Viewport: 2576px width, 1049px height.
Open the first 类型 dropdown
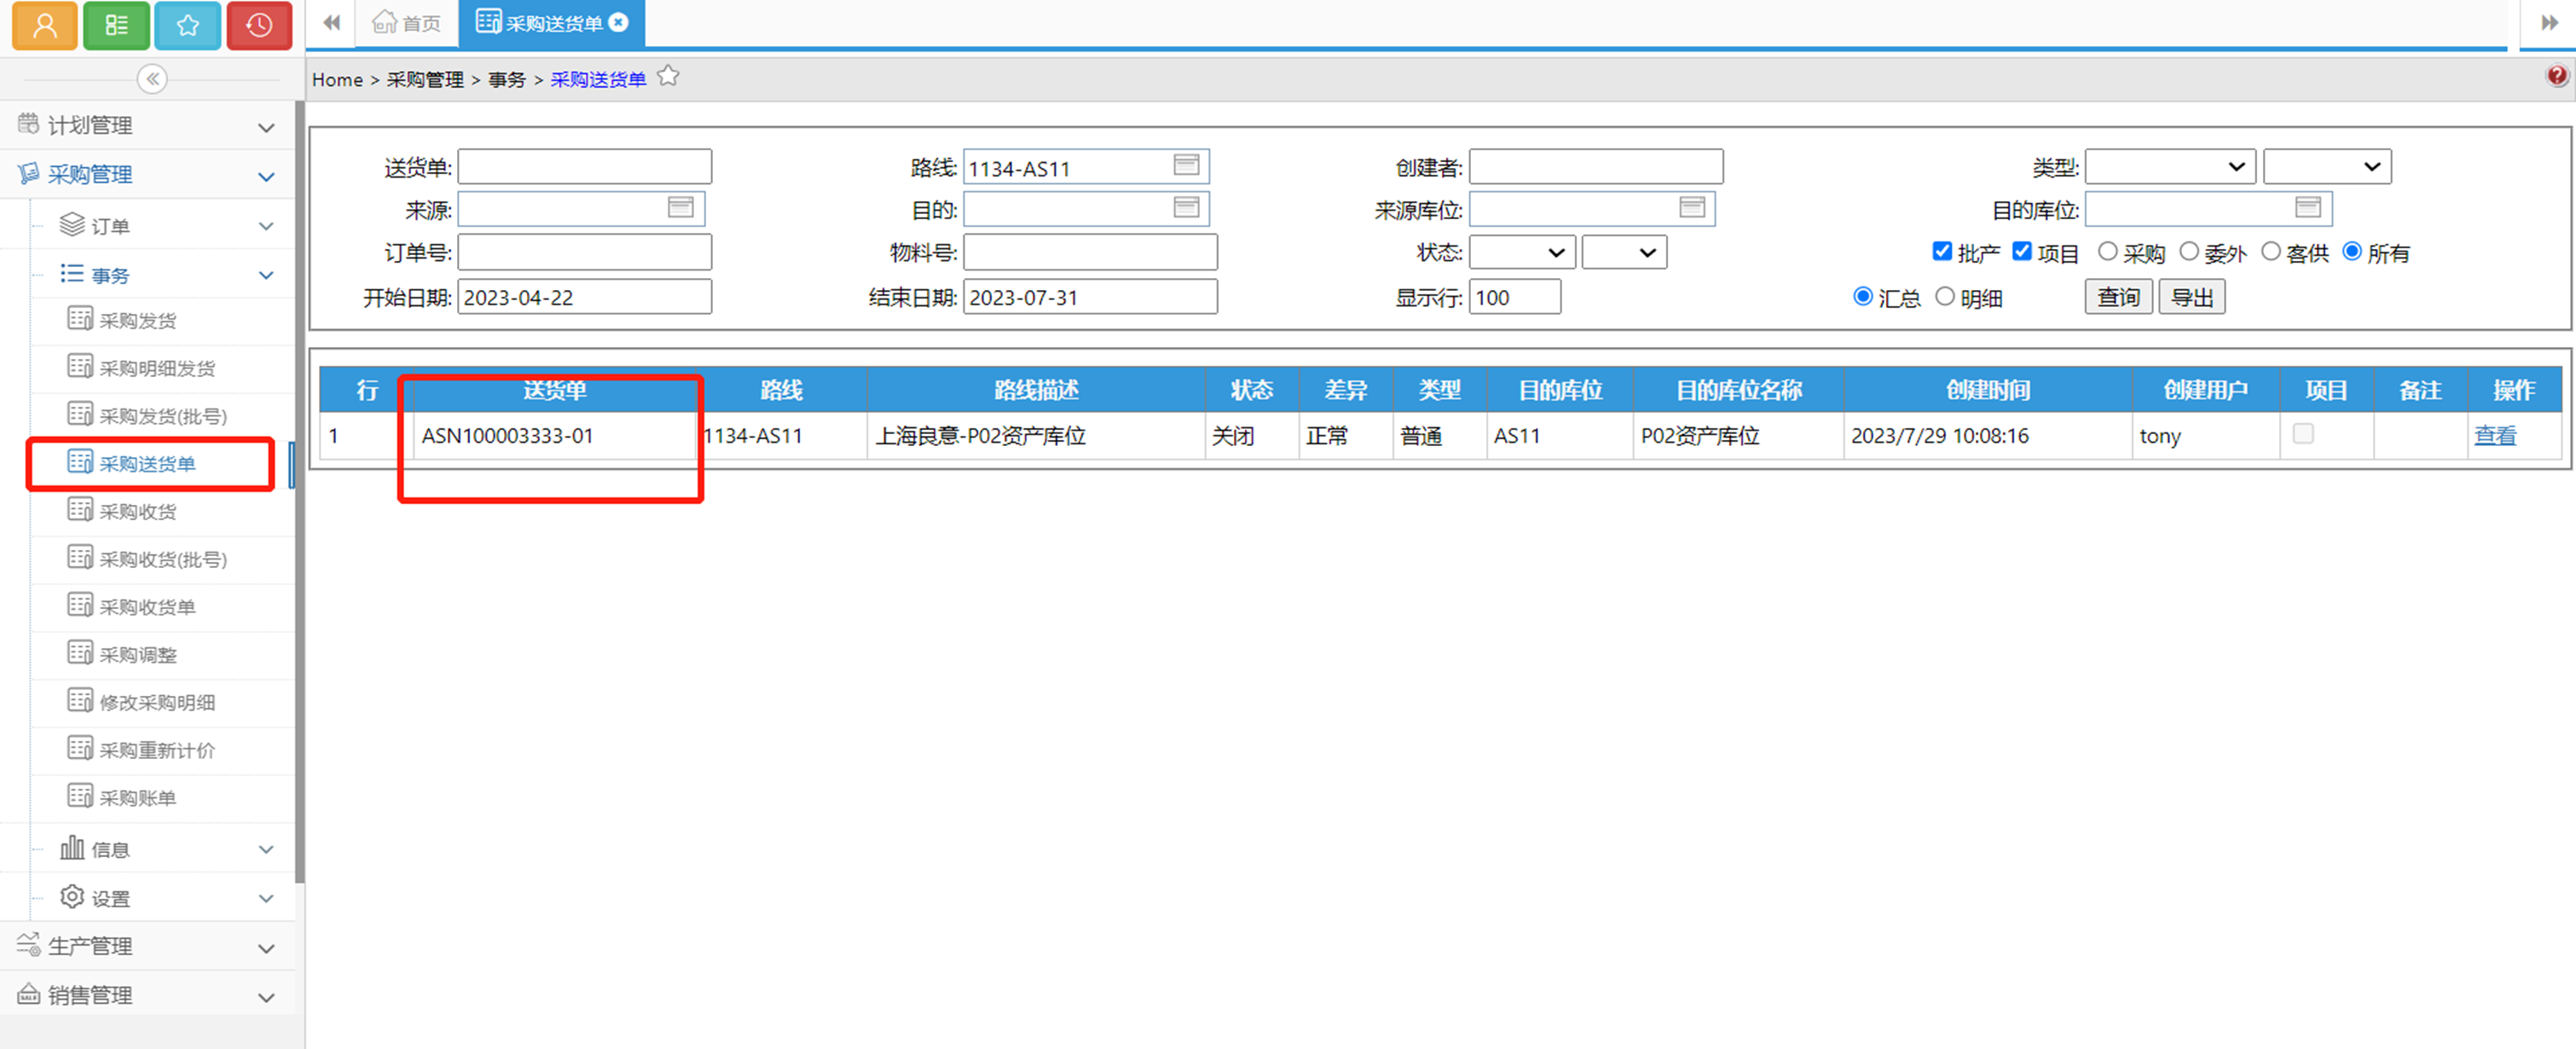tap(2170, 166)
